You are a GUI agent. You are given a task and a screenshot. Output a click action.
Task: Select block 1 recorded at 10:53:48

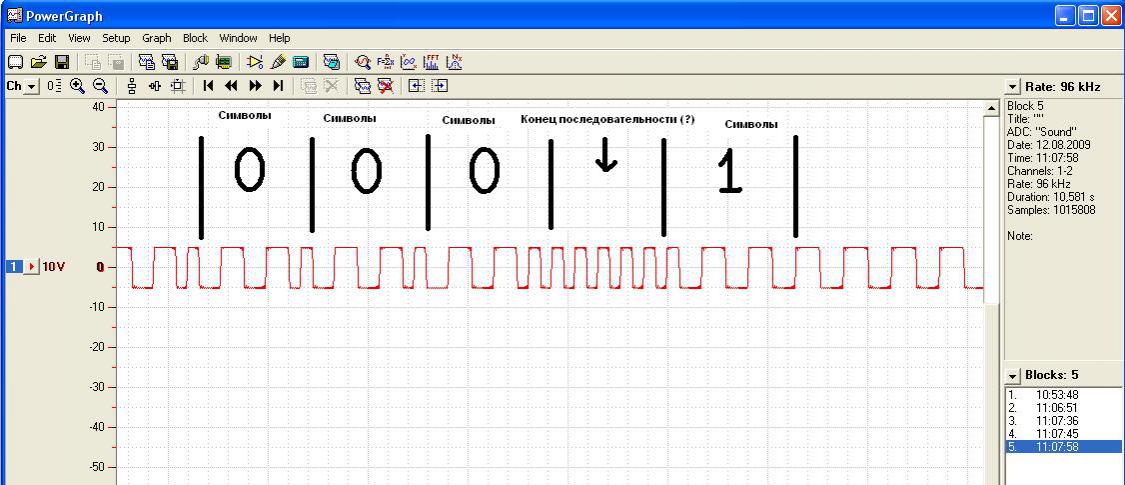[x=1056, y=395]
